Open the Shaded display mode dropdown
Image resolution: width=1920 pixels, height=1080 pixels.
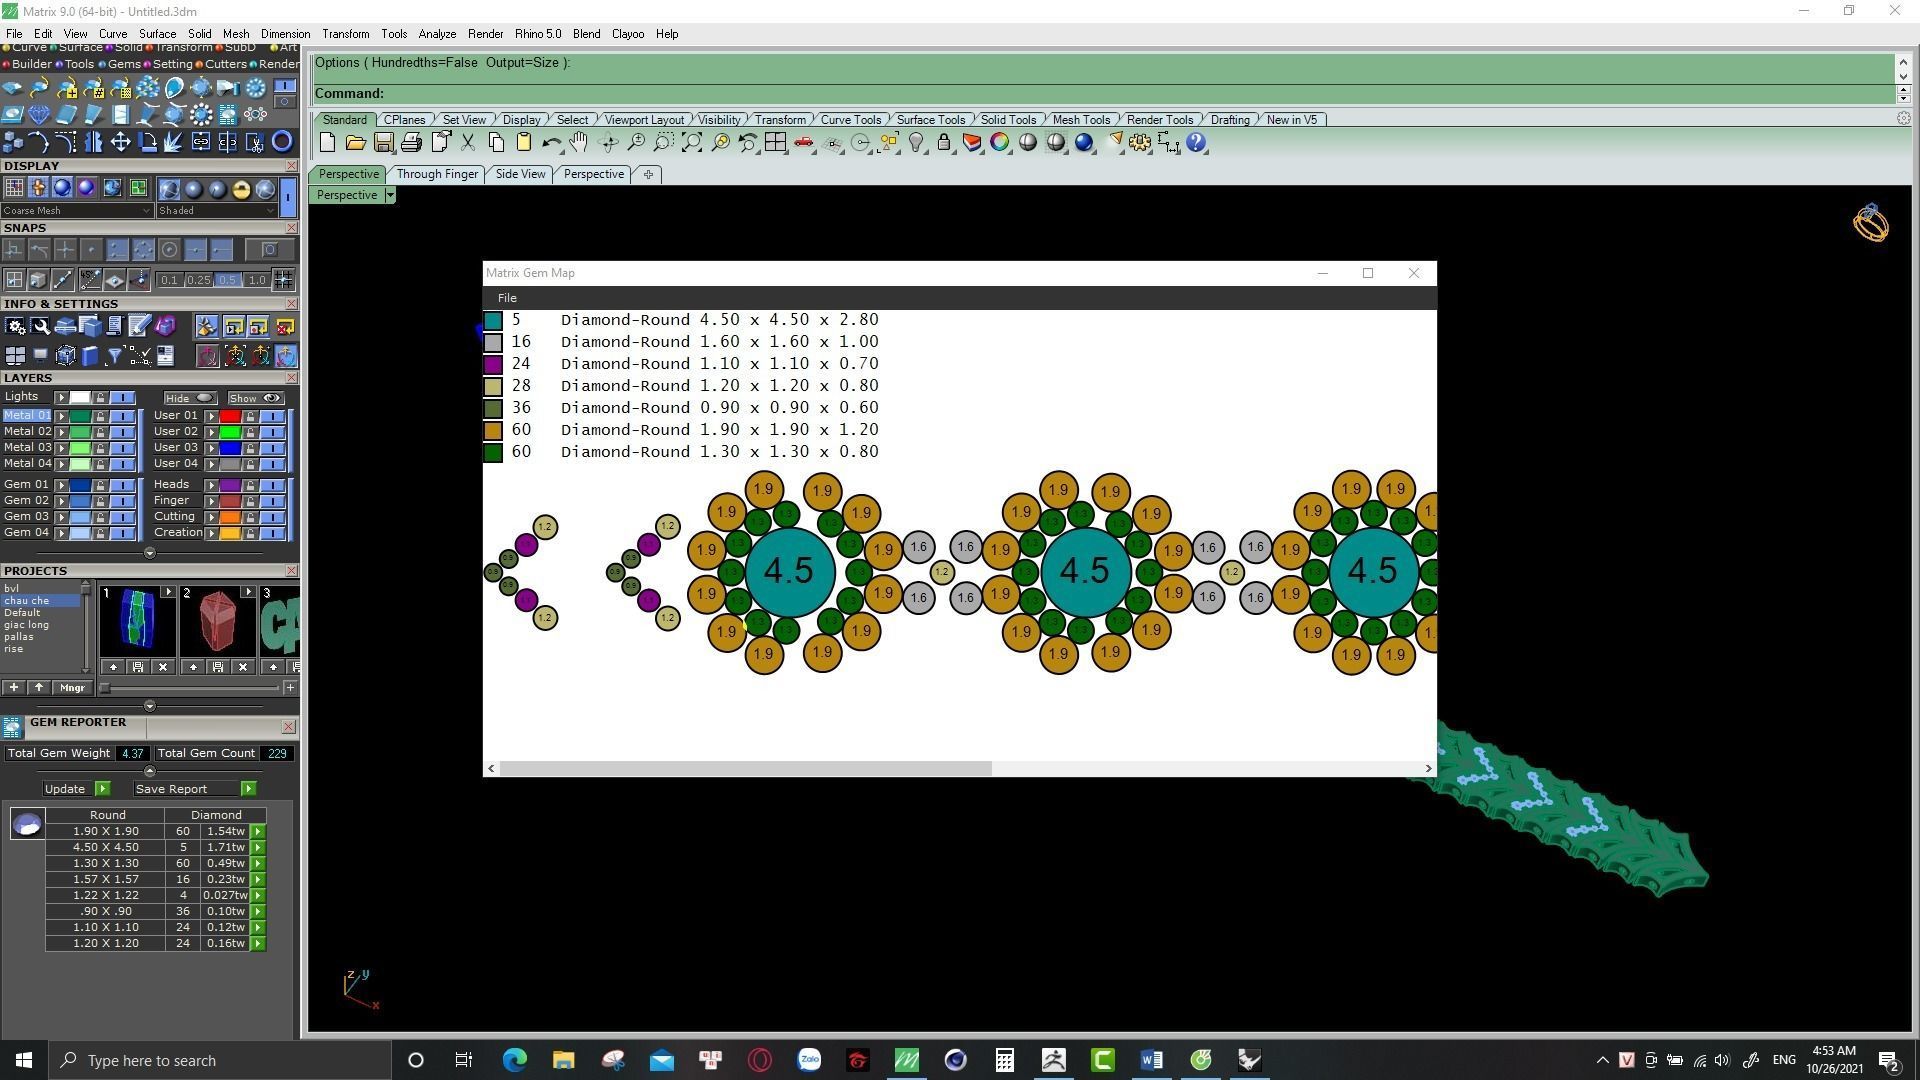(217, 211)
